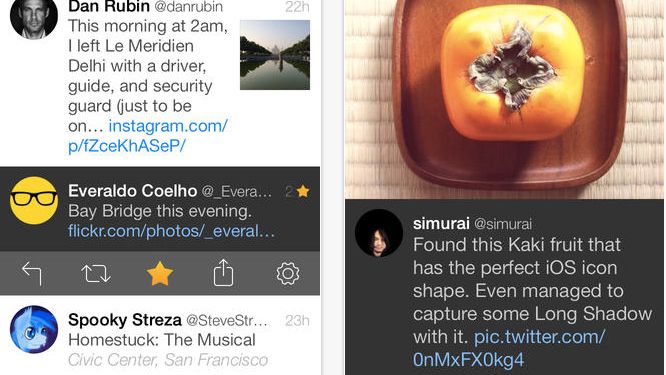Viewport: 666px width, 375px height.
Task: Open Dan Rubin's profile avatar
Action: coord(34,17)
